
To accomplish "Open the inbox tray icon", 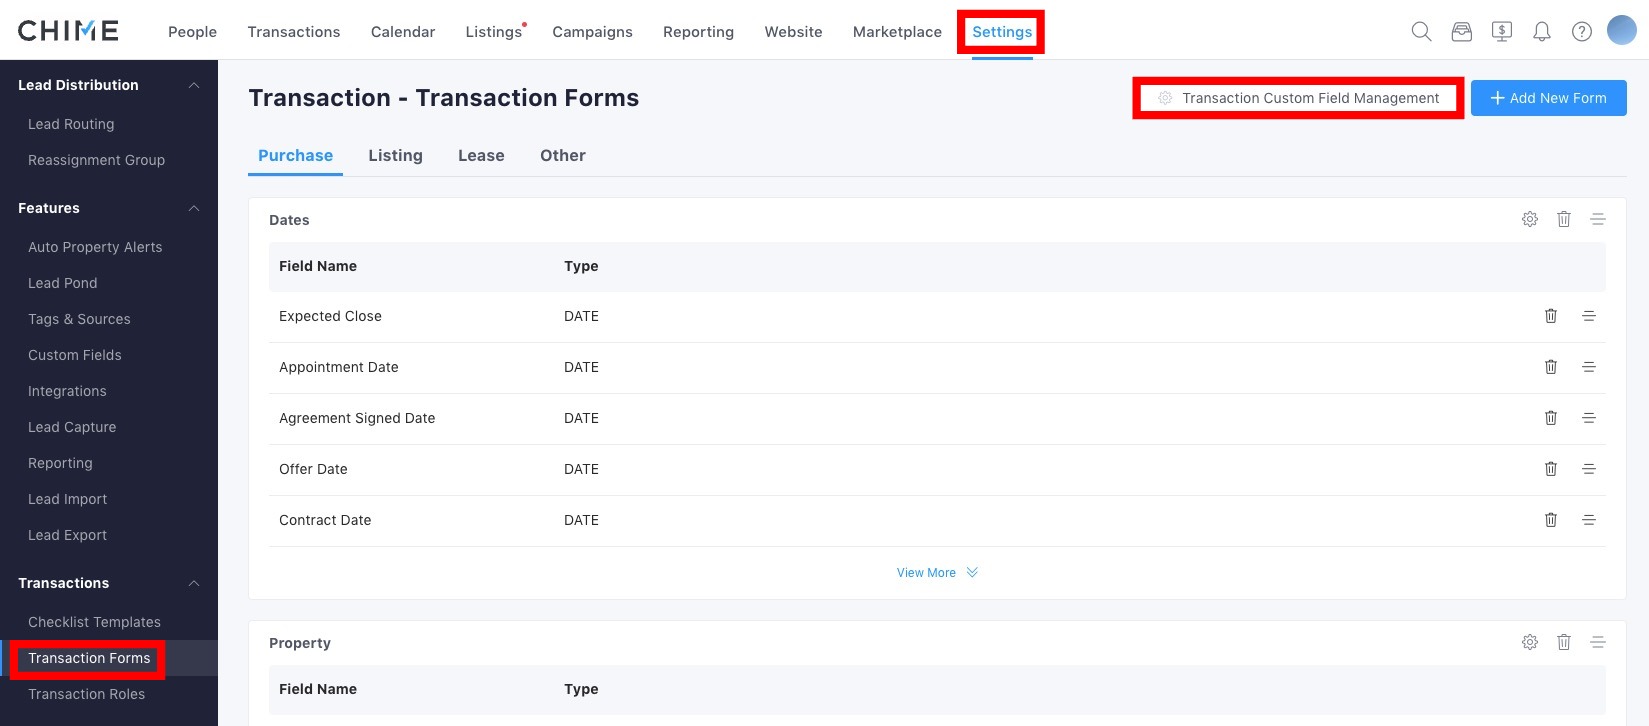I will pos(1462,31).
